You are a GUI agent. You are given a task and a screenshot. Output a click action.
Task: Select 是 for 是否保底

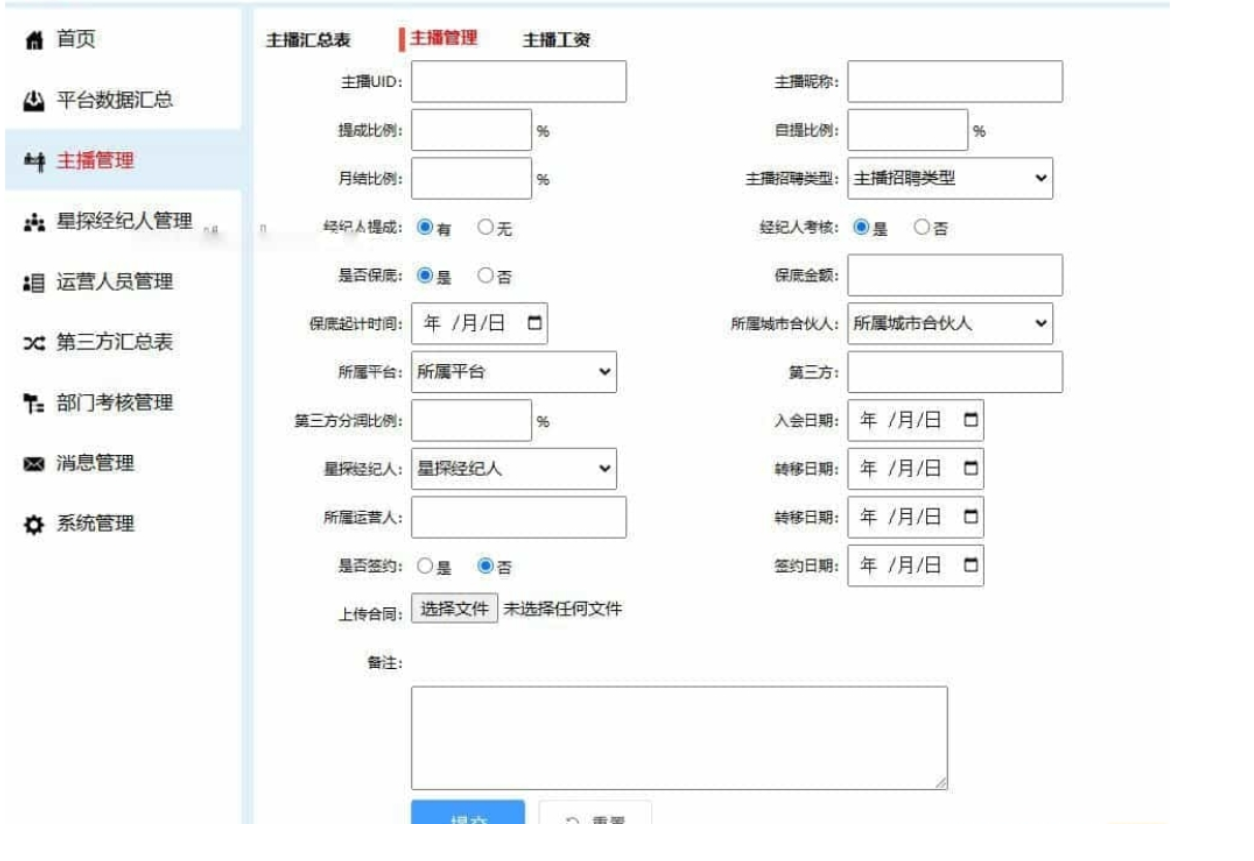point(424,275)
